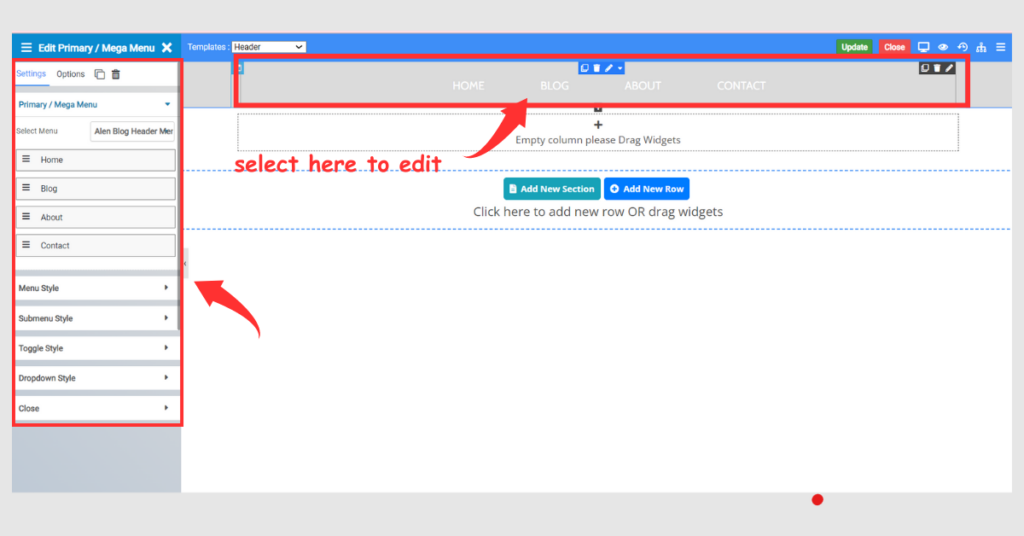Click BLOG in the header menu preview
This screenshot has height=536, width=1024.
pos(554,86)
